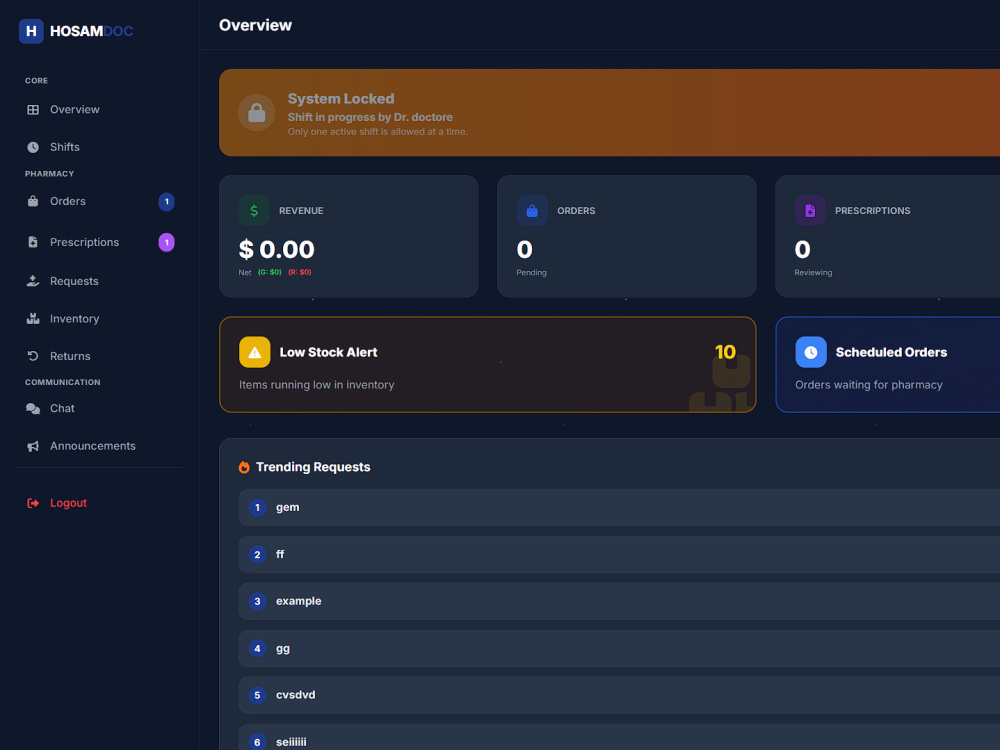Click the Orders pending stat card

coord(626,237)
